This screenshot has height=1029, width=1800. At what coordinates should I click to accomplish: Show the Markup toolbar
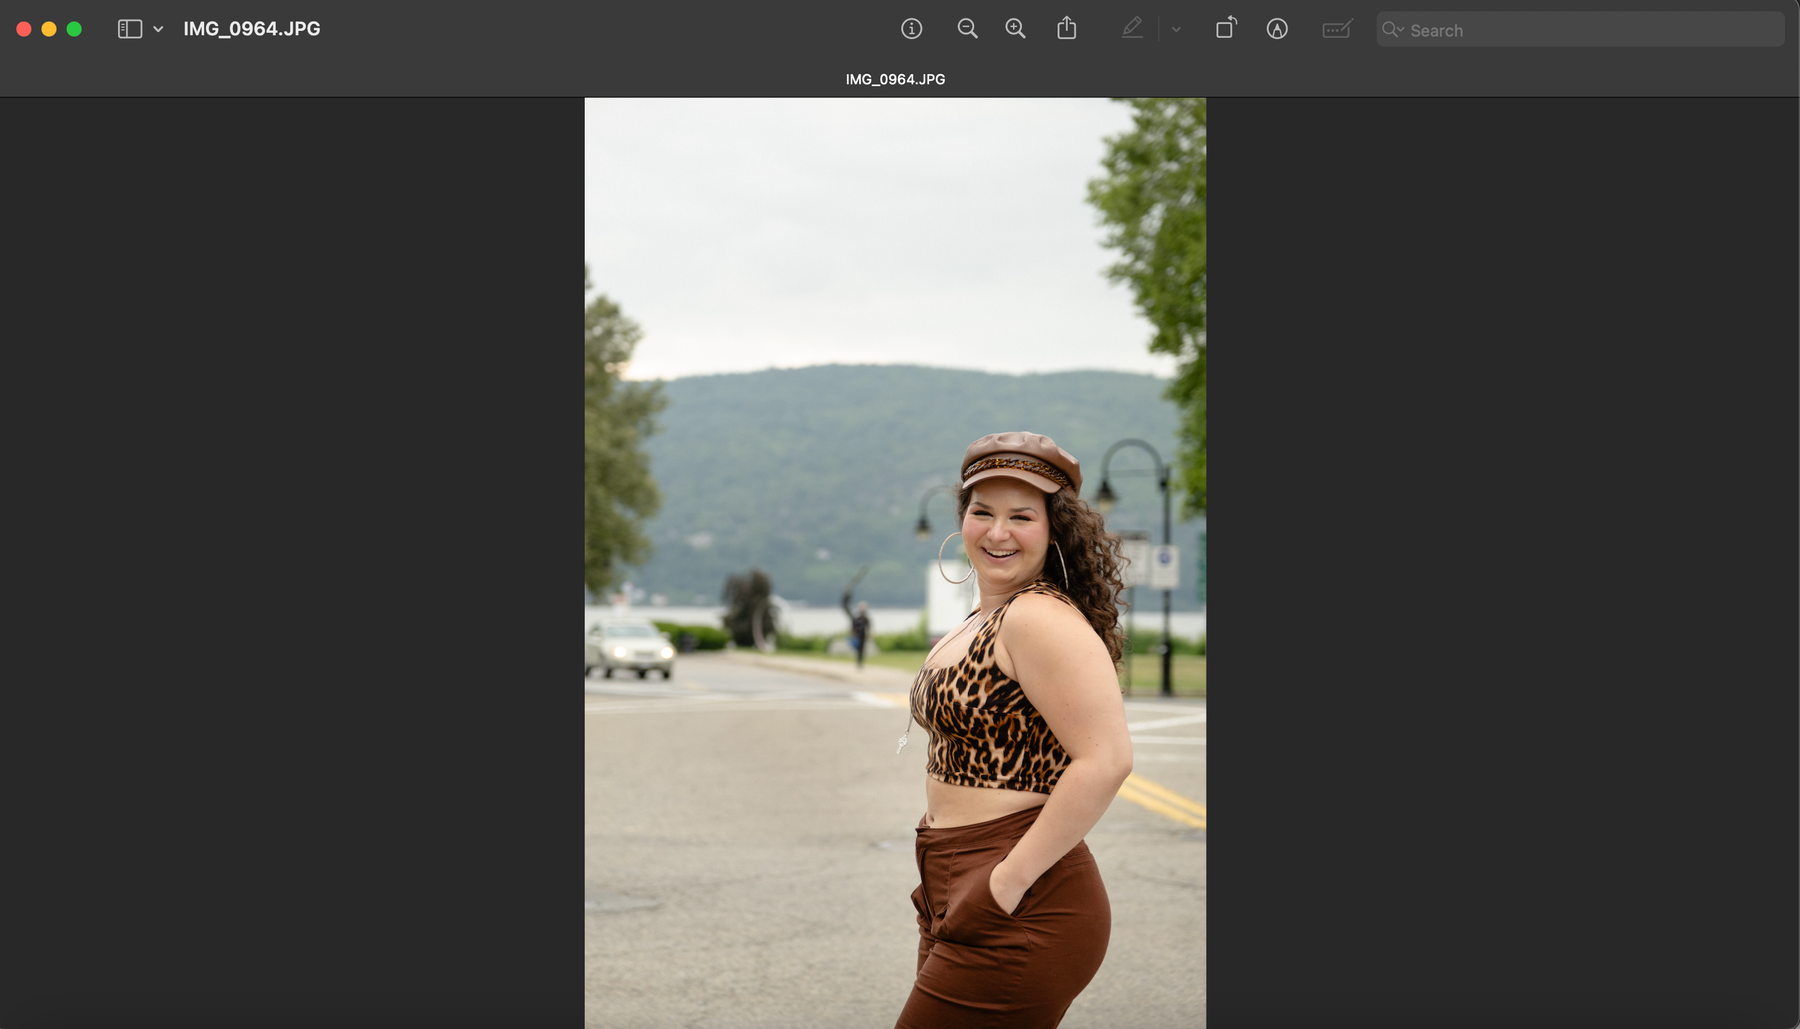[x=1277, y=29]
